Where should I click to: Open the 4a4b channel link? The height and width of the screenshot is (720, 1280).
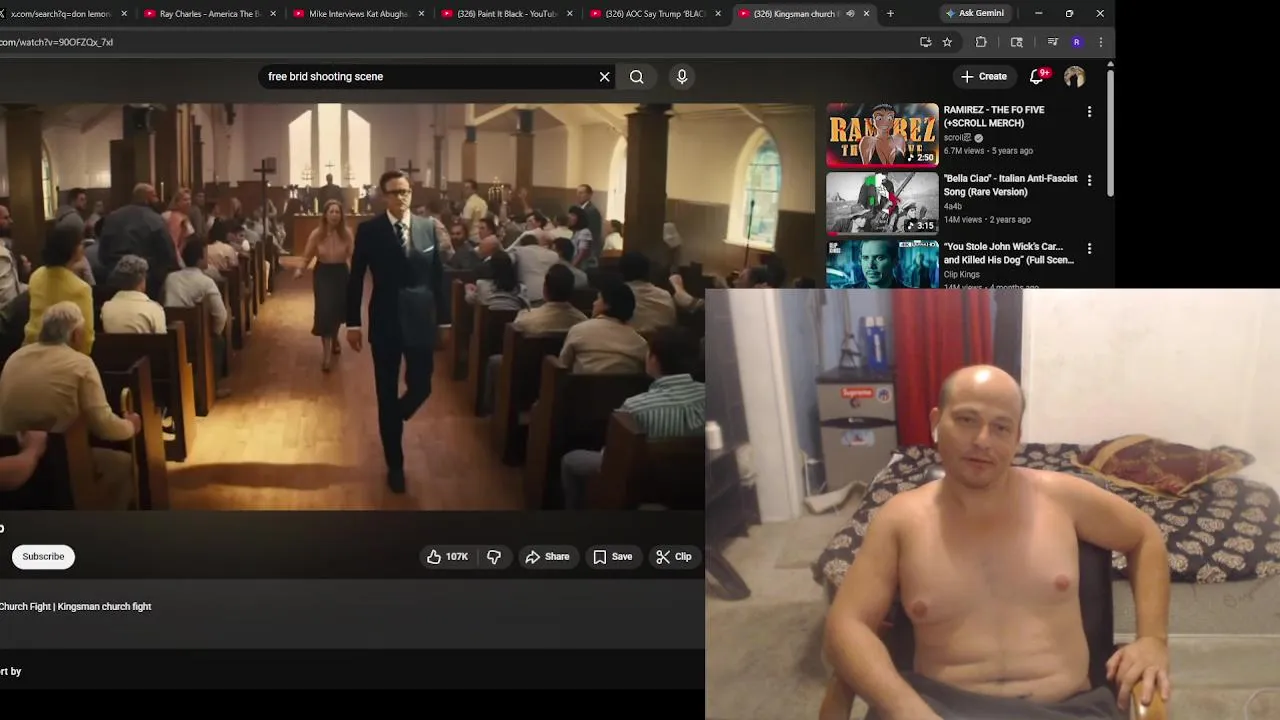953,206
